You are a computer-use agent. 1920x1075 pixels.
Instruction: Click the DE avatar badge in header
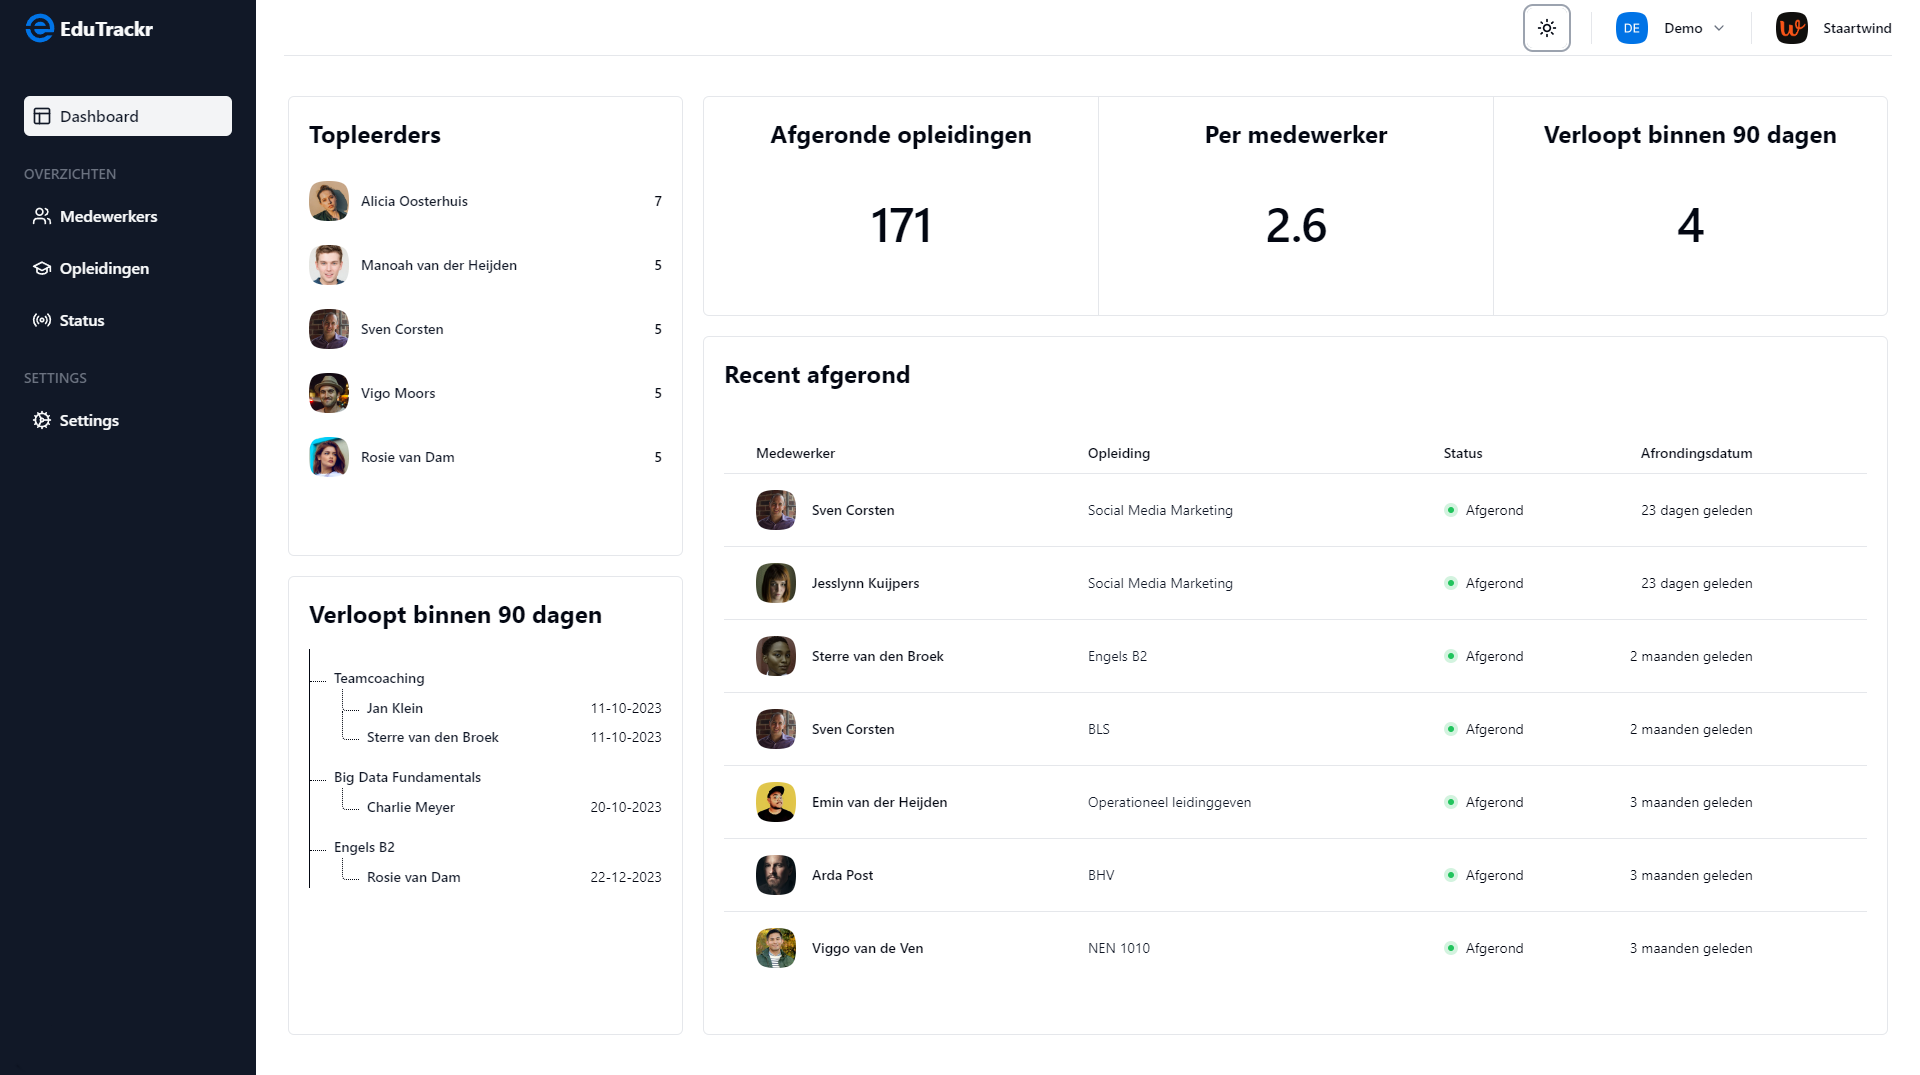click(x=1632, y=28)
